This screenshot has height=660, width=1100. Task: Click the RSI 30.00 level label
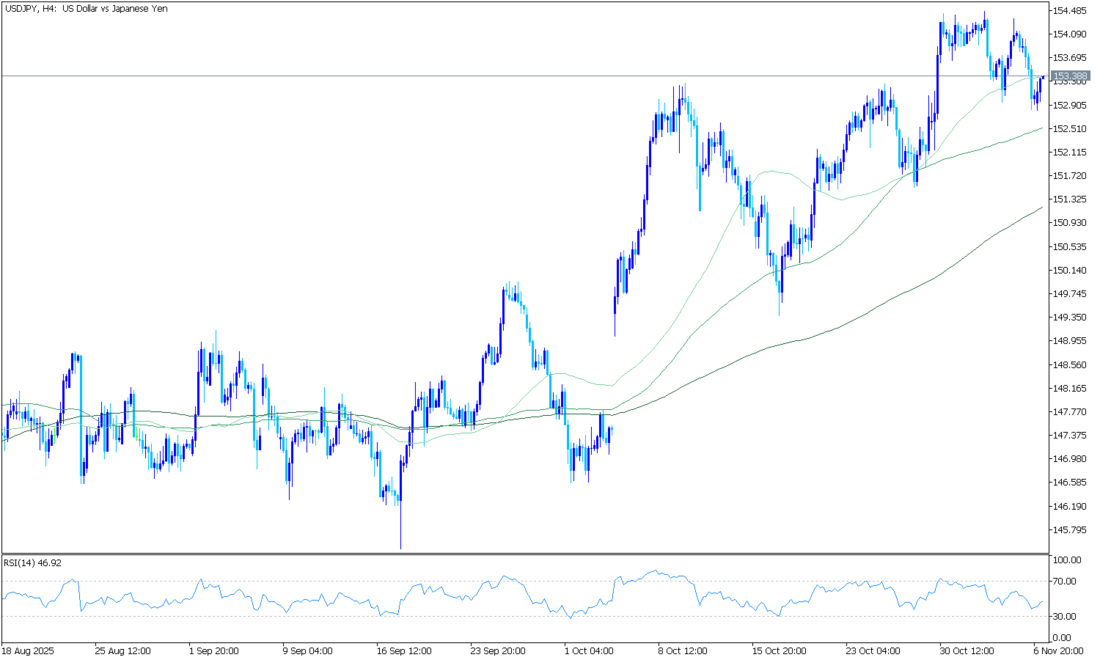[x=1065, y=616]
